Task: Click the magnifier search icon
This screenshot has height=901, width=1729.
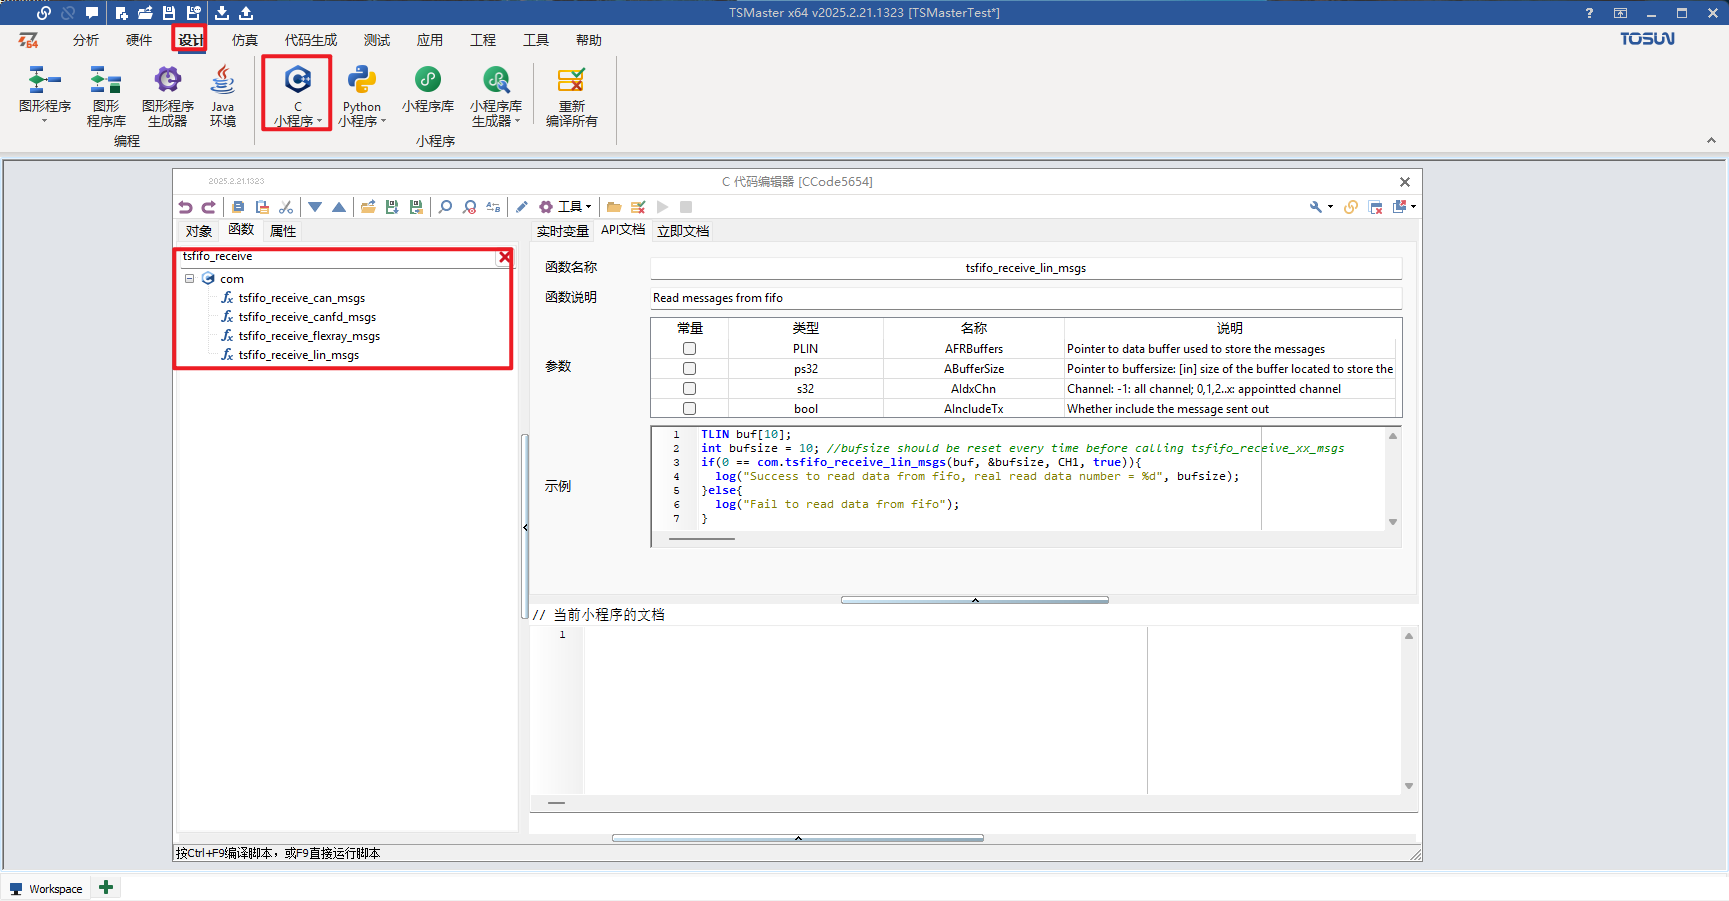Action: coord(445,207)
